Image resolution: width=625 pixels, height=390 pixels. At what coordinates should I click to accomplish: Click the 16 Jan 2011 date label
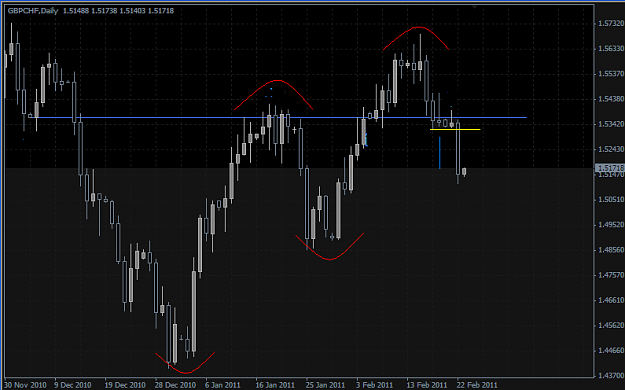click(275, 385)
